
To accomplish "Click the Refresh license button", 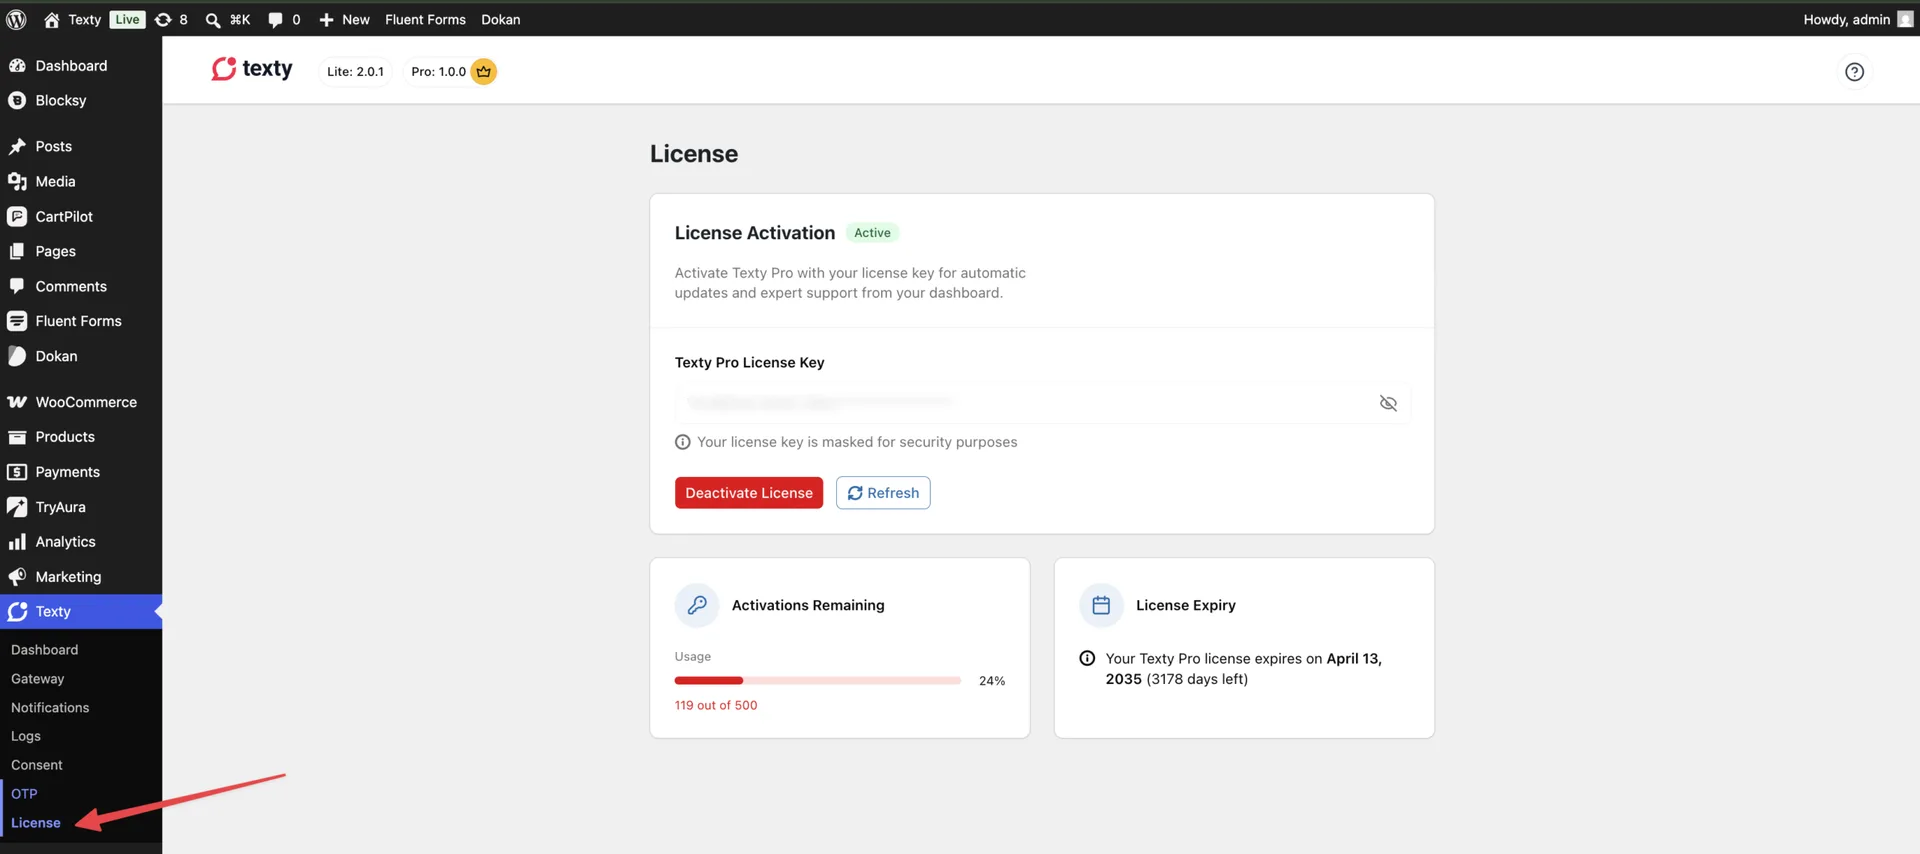I will (883, 493).
